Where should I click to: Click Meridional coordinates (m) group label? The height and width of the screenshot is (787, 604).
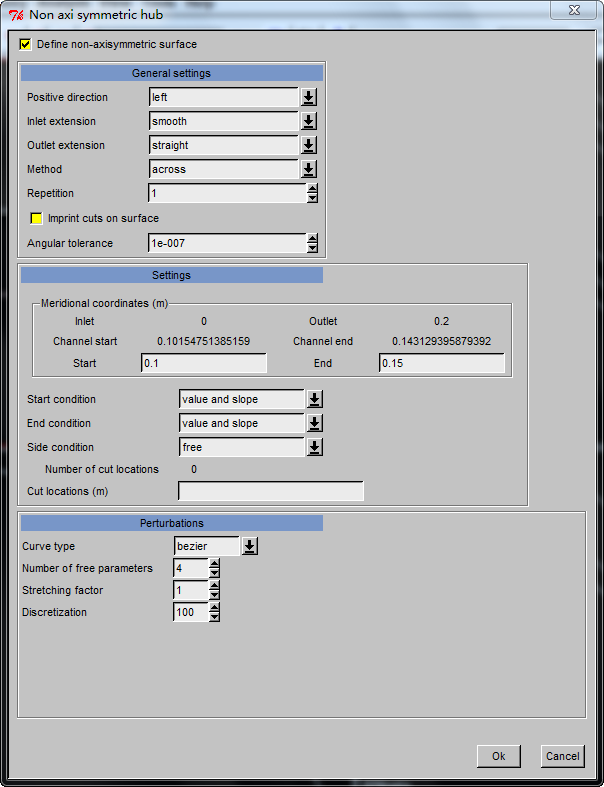[104, 303]
